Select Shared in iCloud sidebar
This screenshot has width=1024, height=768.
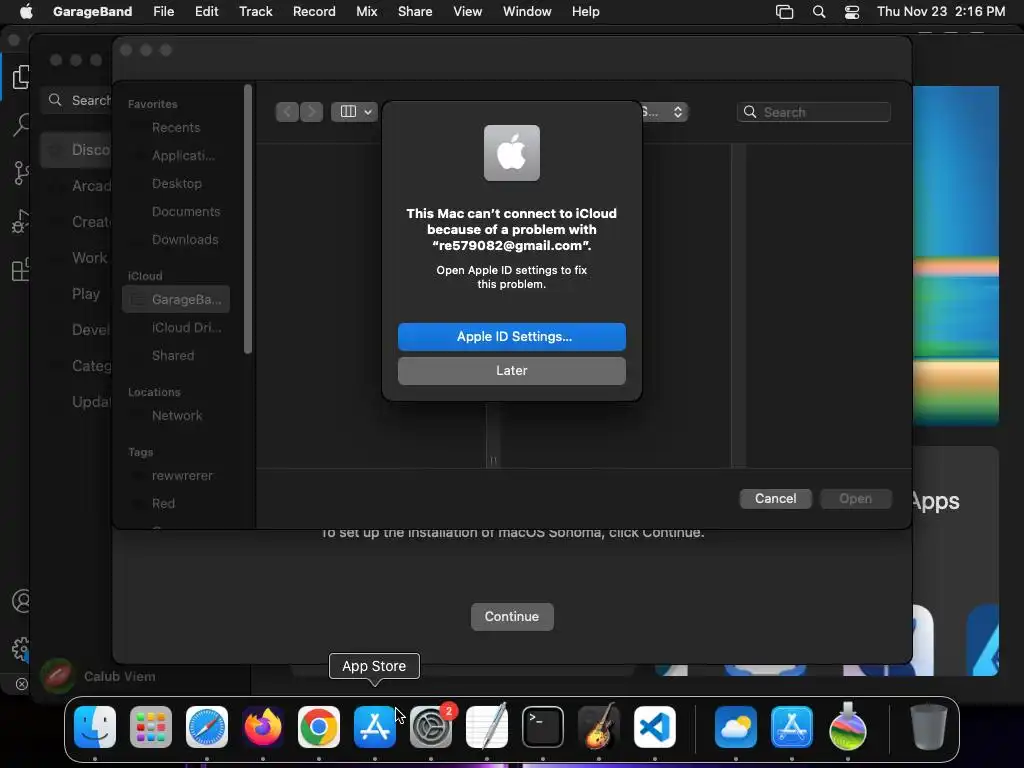[176, 356]
